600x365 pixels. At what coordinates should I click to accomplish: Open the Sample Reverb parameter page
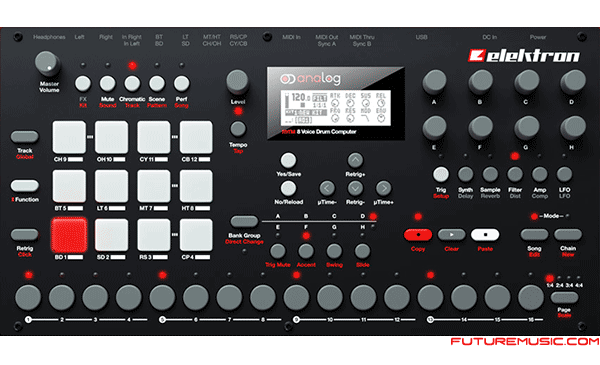point(490,174)
